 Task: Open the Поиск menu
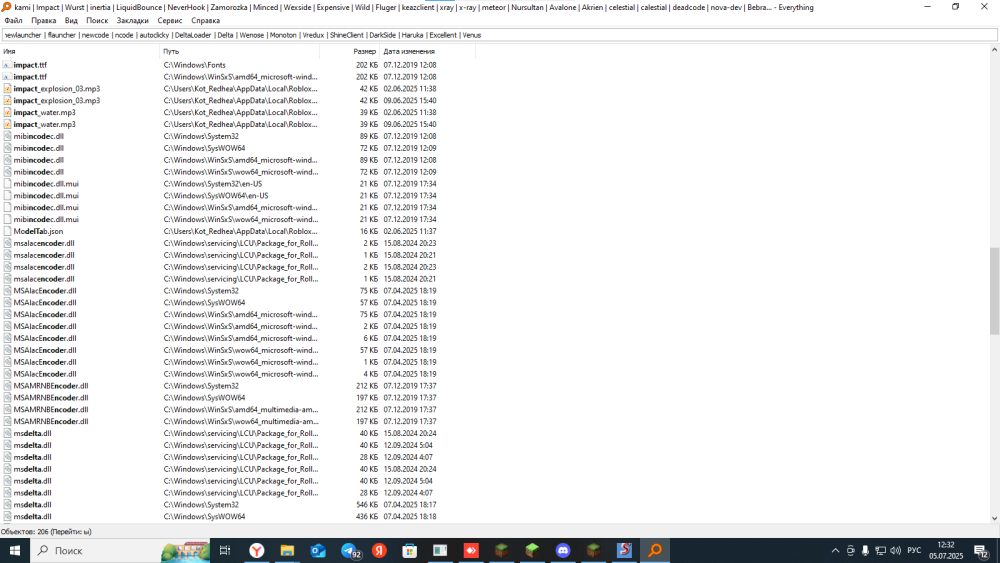(98, 20)
